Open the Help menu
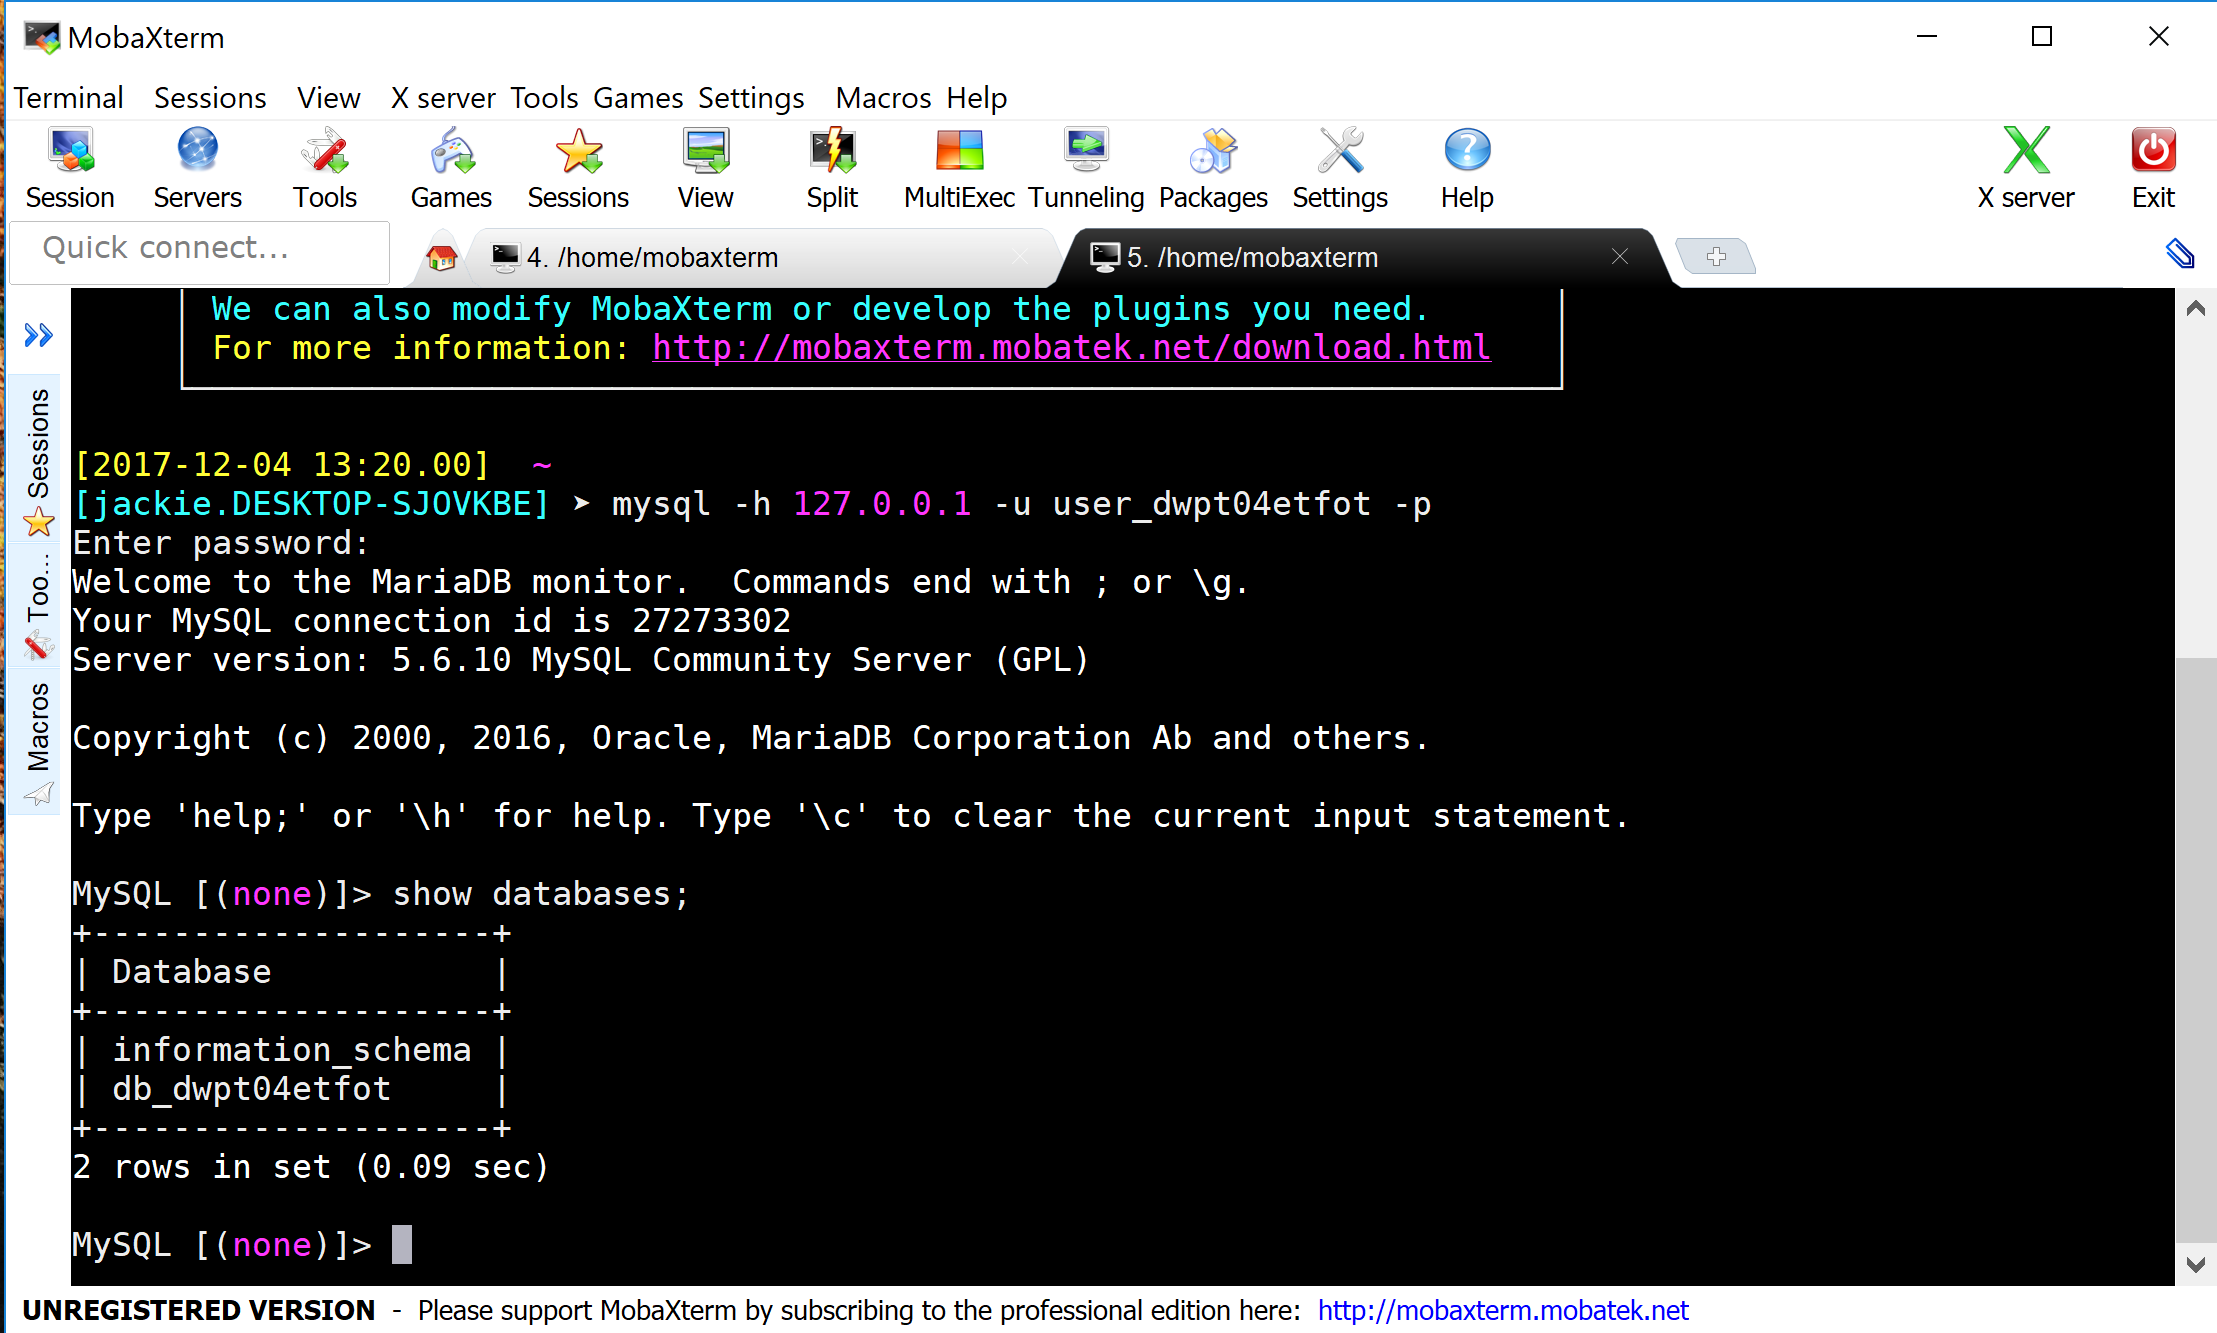 (977, 98)
